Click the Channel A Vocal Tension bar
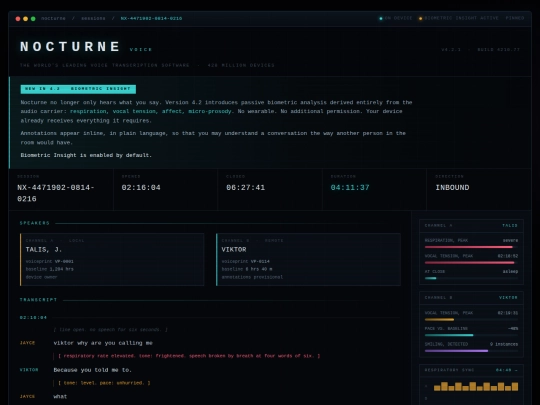 471,262
